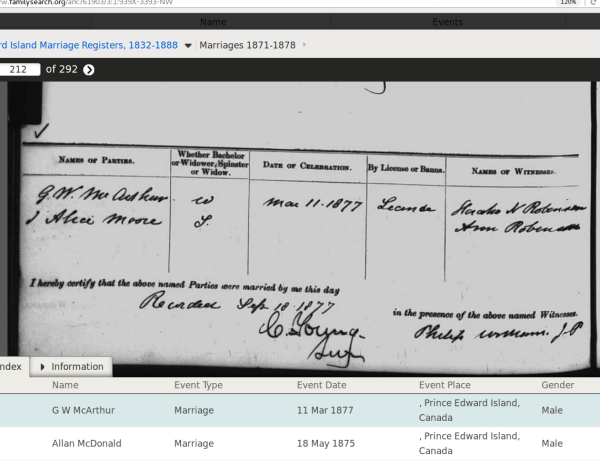Image resolution: width=600 pixels, height=463 pixels.
Task: Open dropdown arrow beside Marriage Registers breadcrumb
Action: (188, 45)
